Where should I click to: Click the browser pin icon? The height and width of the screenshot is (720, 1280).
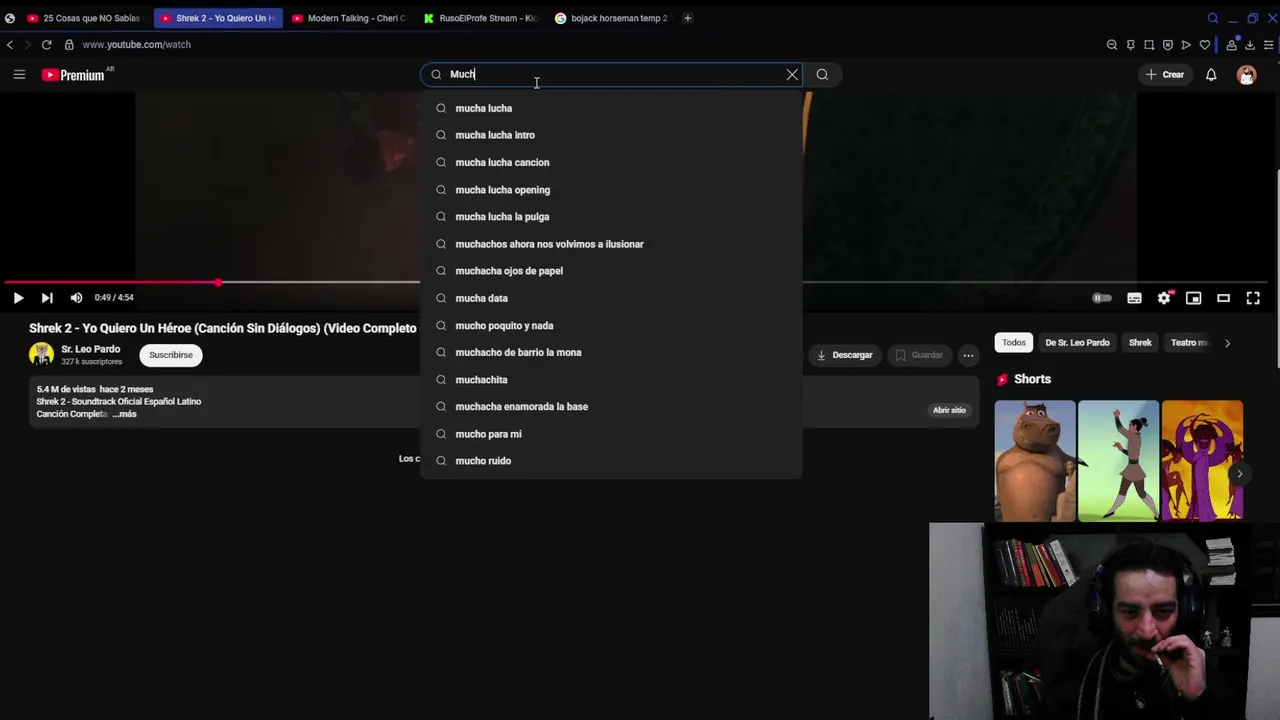point(1131,45)
